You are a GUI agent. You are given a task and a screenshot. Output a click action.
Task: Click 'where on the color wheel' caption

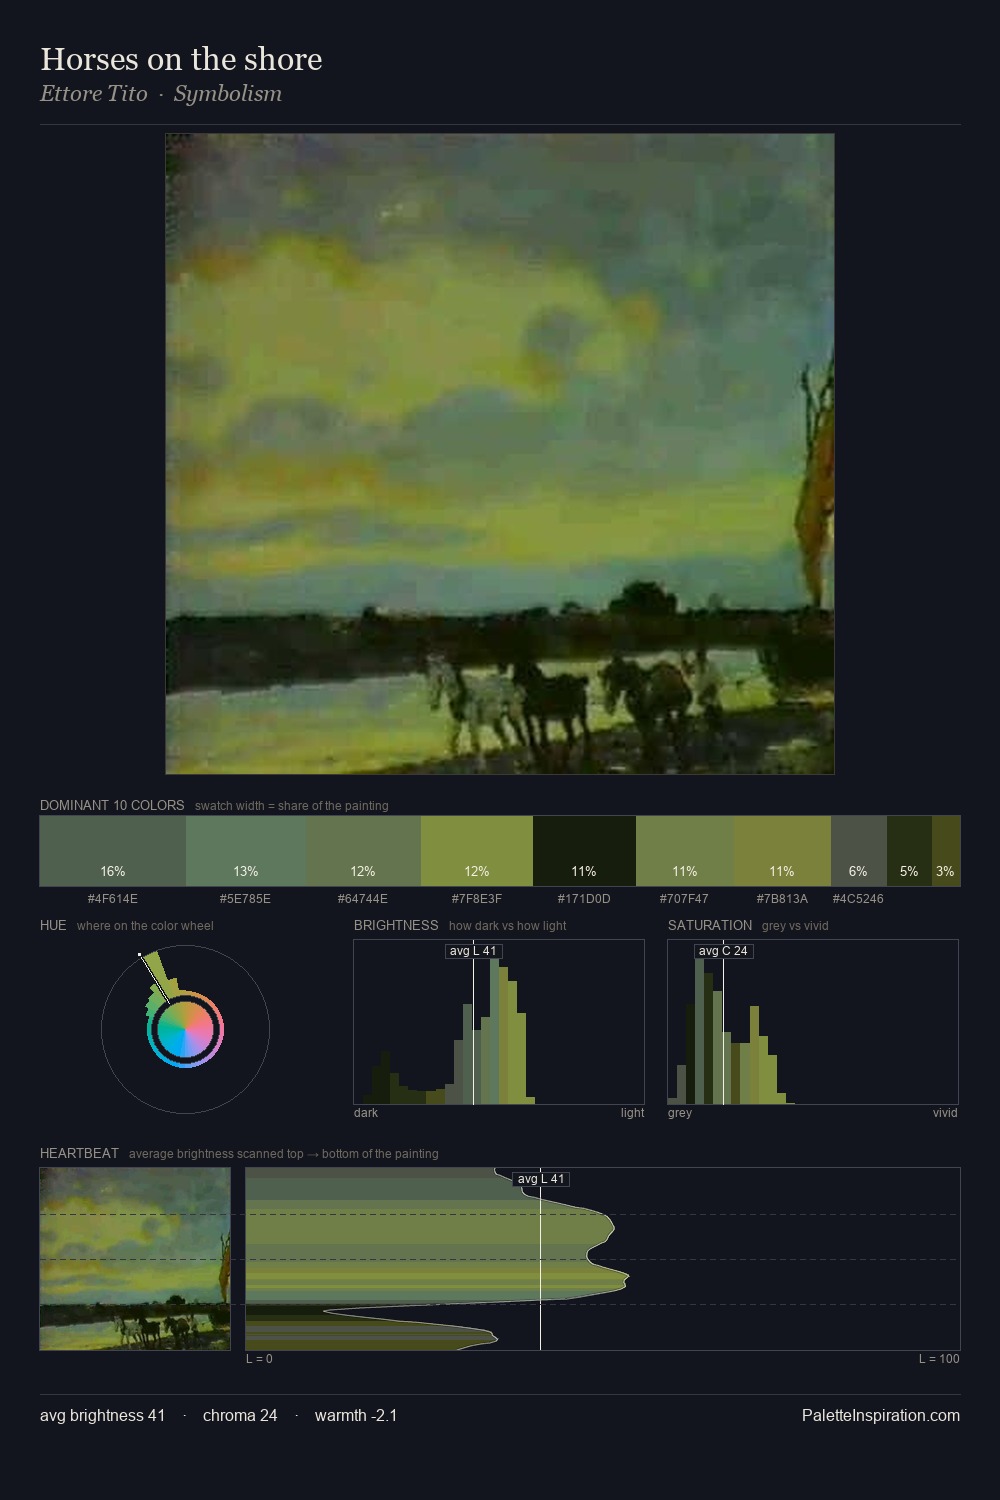145,926
